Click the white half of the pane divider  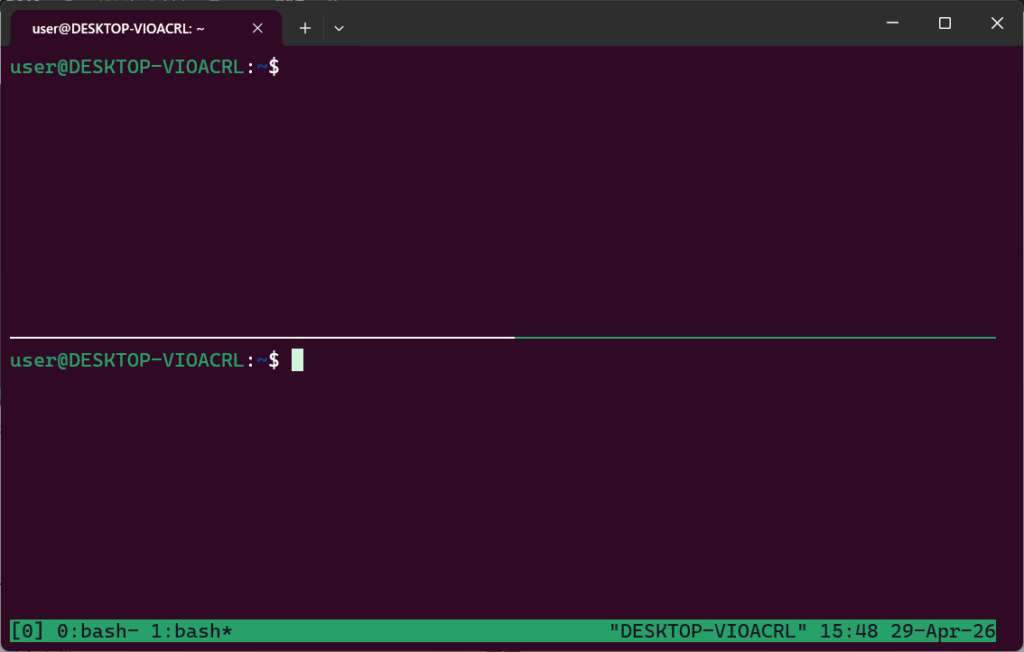[x=260, y=338]
